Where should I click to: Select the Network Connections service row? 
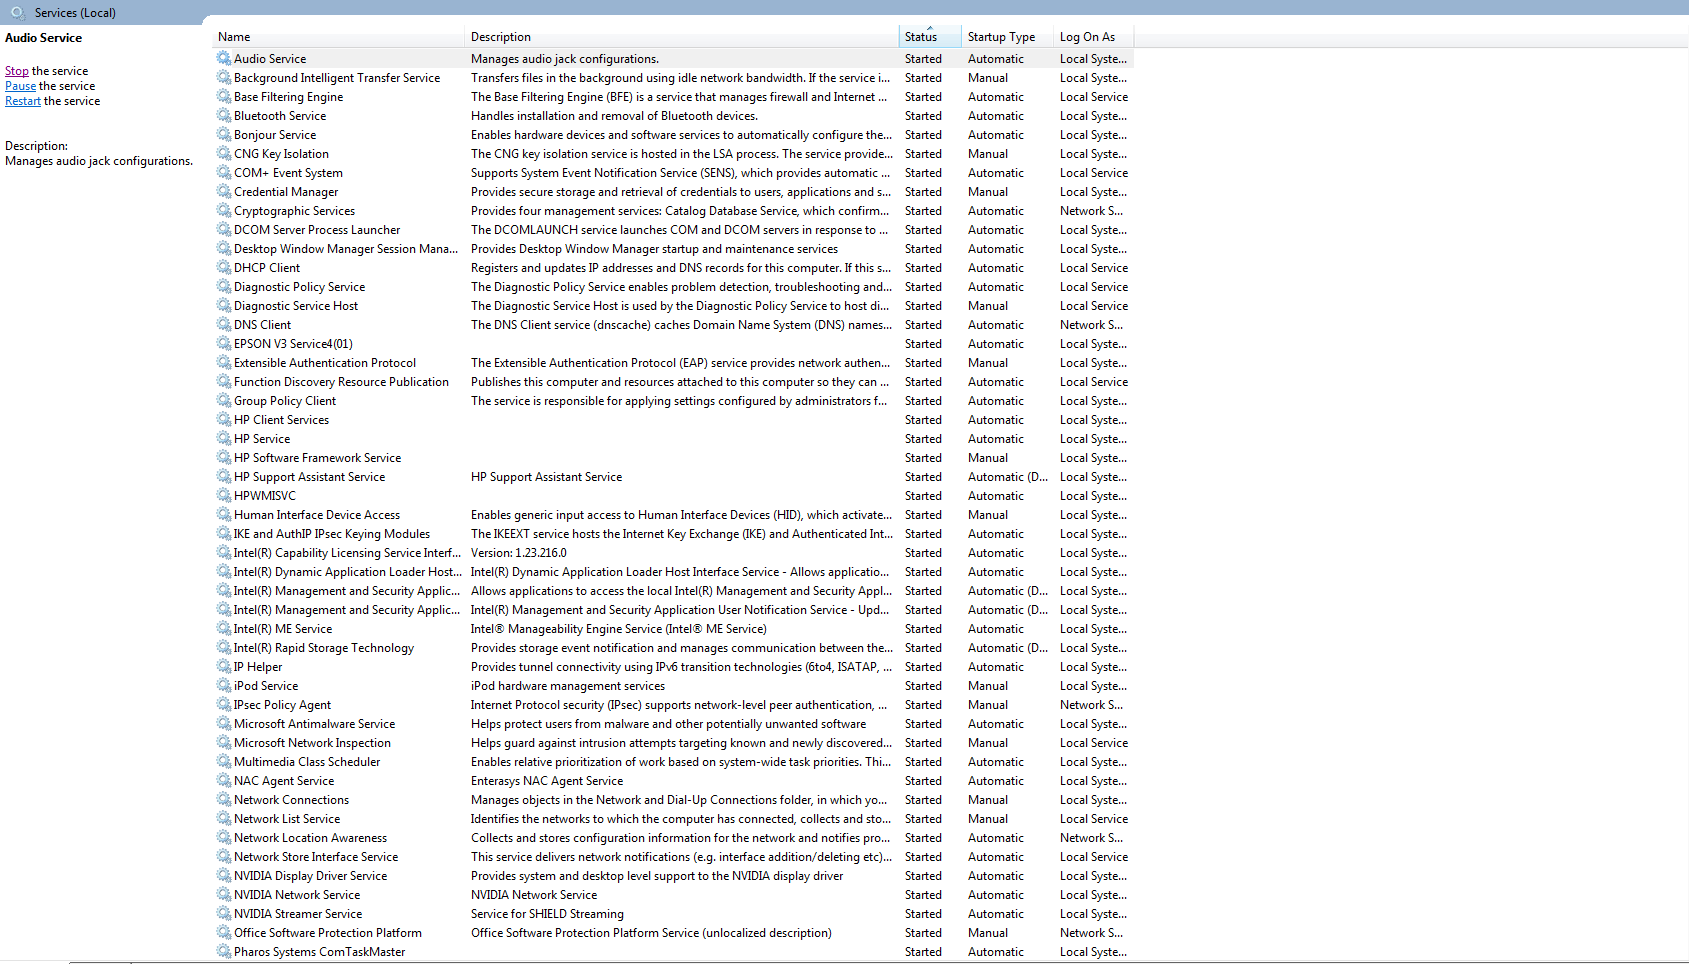[x=673, y=800]
